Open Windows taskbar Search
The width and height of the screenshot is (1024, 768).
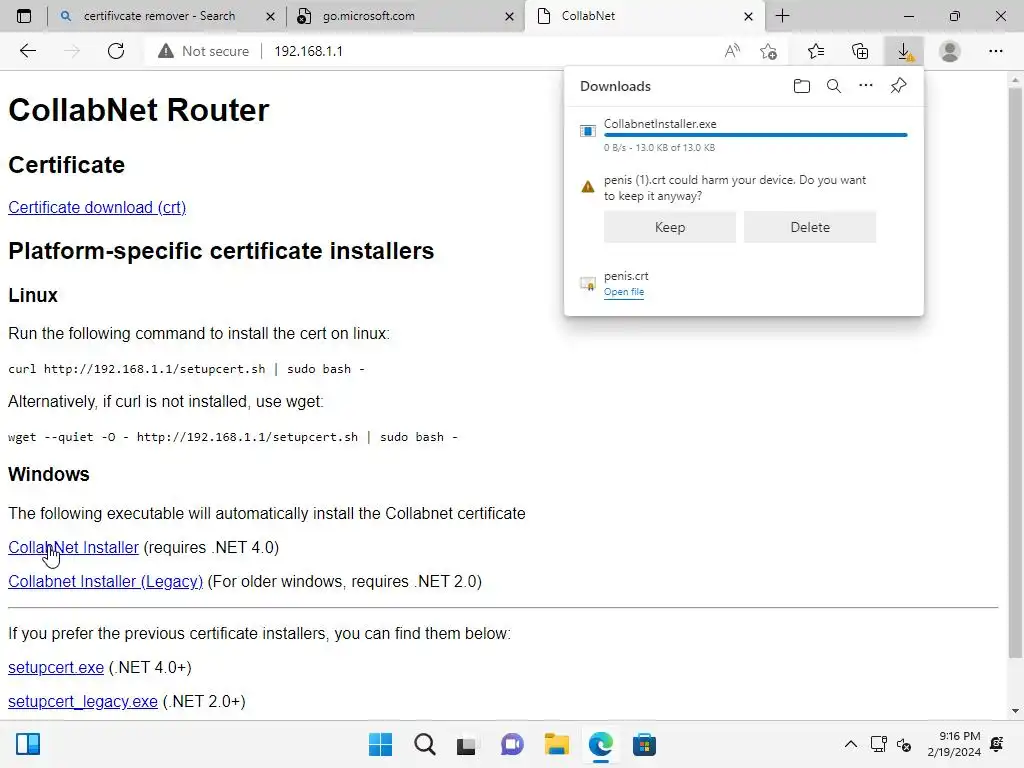pos(424,744)
